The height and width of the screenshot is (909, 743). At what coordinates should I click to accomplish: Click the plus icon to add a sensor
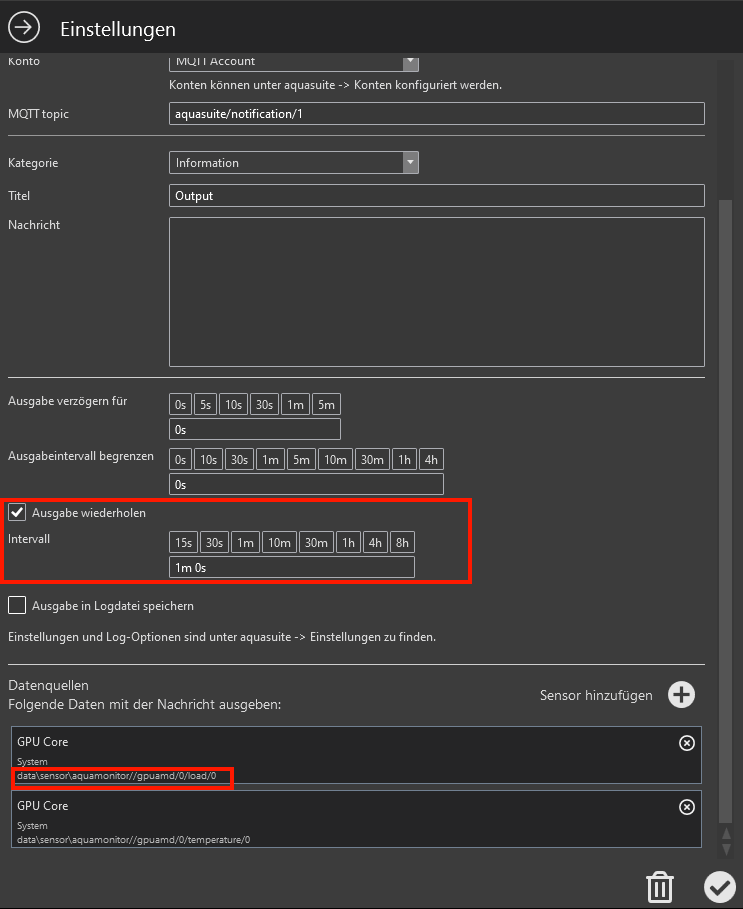[681, 695]
